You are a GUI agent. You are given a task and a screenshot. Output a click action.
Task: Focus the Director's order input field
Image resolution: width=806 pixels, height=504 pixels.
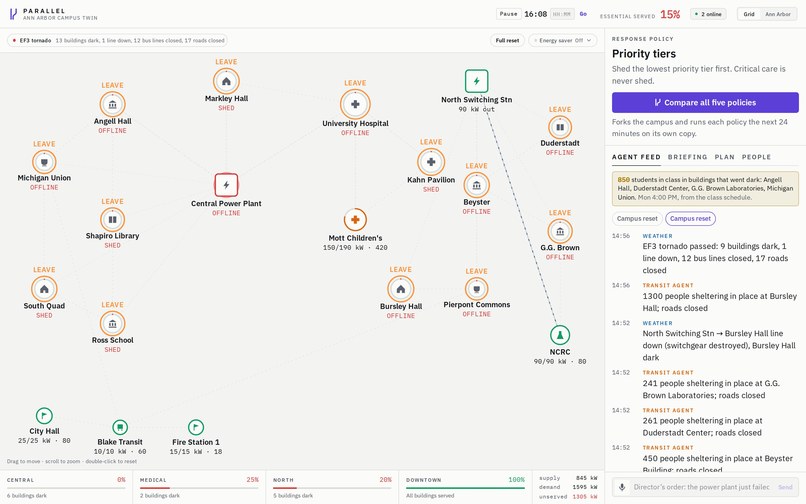(x=701, y=487)
